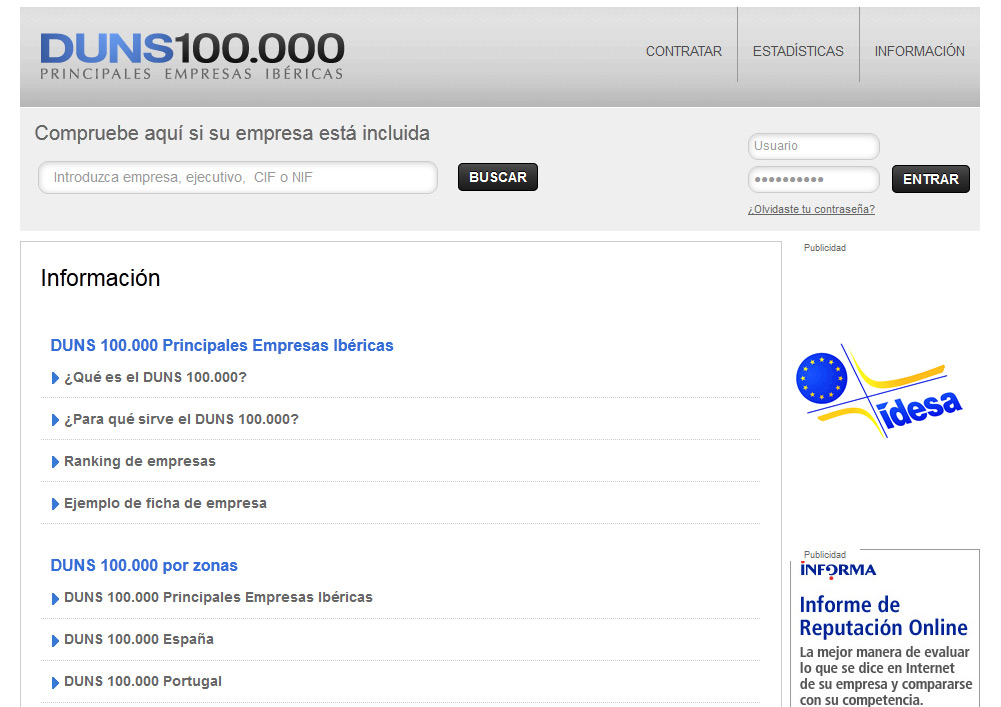The width and height of the screenshot is (1001, 707).
Task: Open the CONTRATAR menu item
Action: (684, 51)
